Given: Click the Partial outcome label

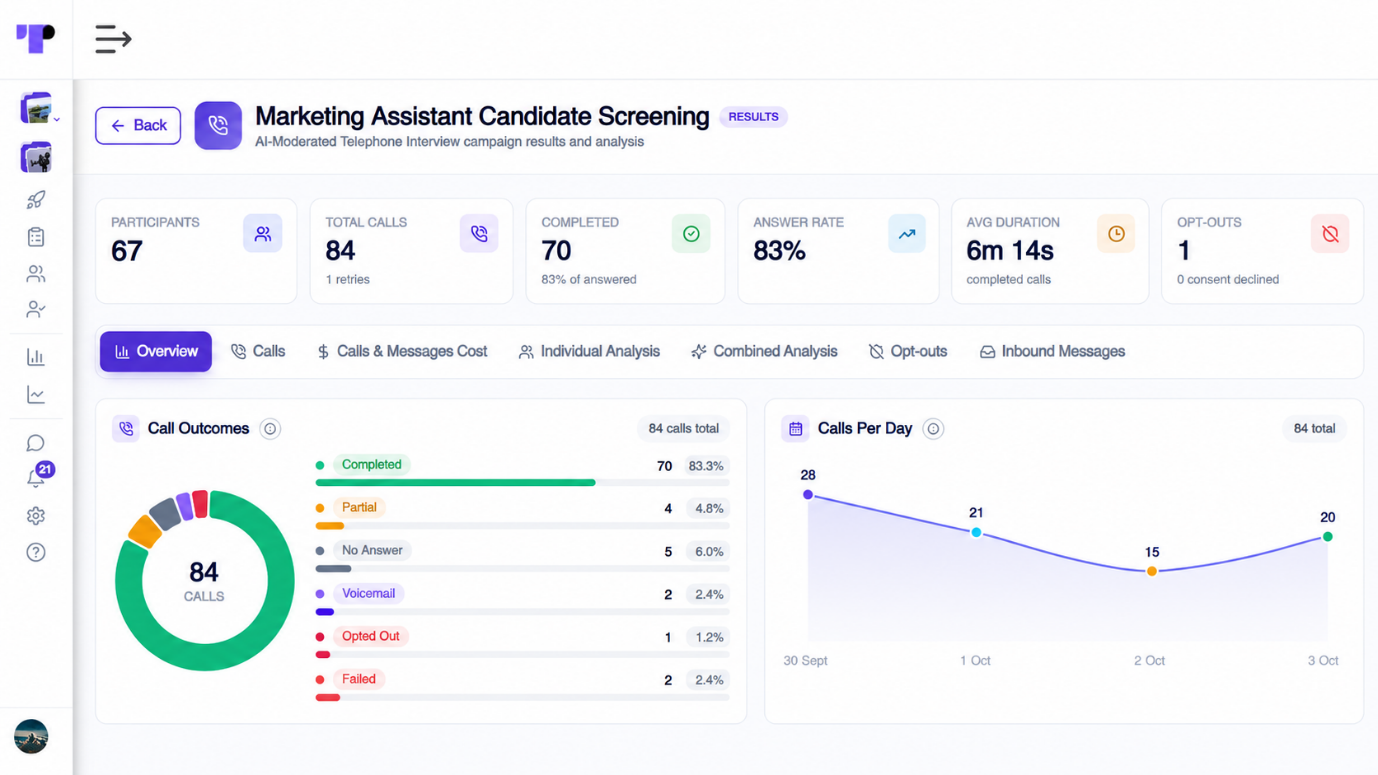Looking at the screenshot, I should click(359, 508).
